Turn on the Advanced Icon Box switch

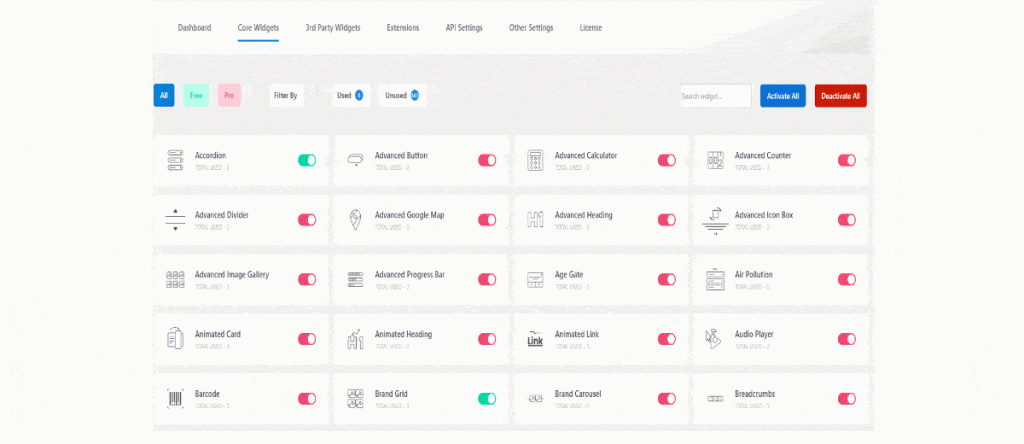pyautogui.click(x=847, y=219)
